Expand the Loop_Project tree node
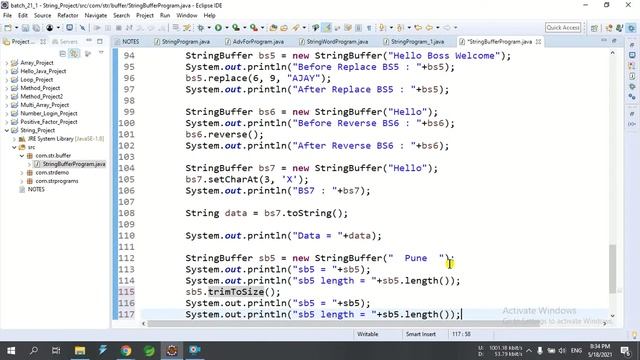Screen dimensions: 640x360 [7, 80]
